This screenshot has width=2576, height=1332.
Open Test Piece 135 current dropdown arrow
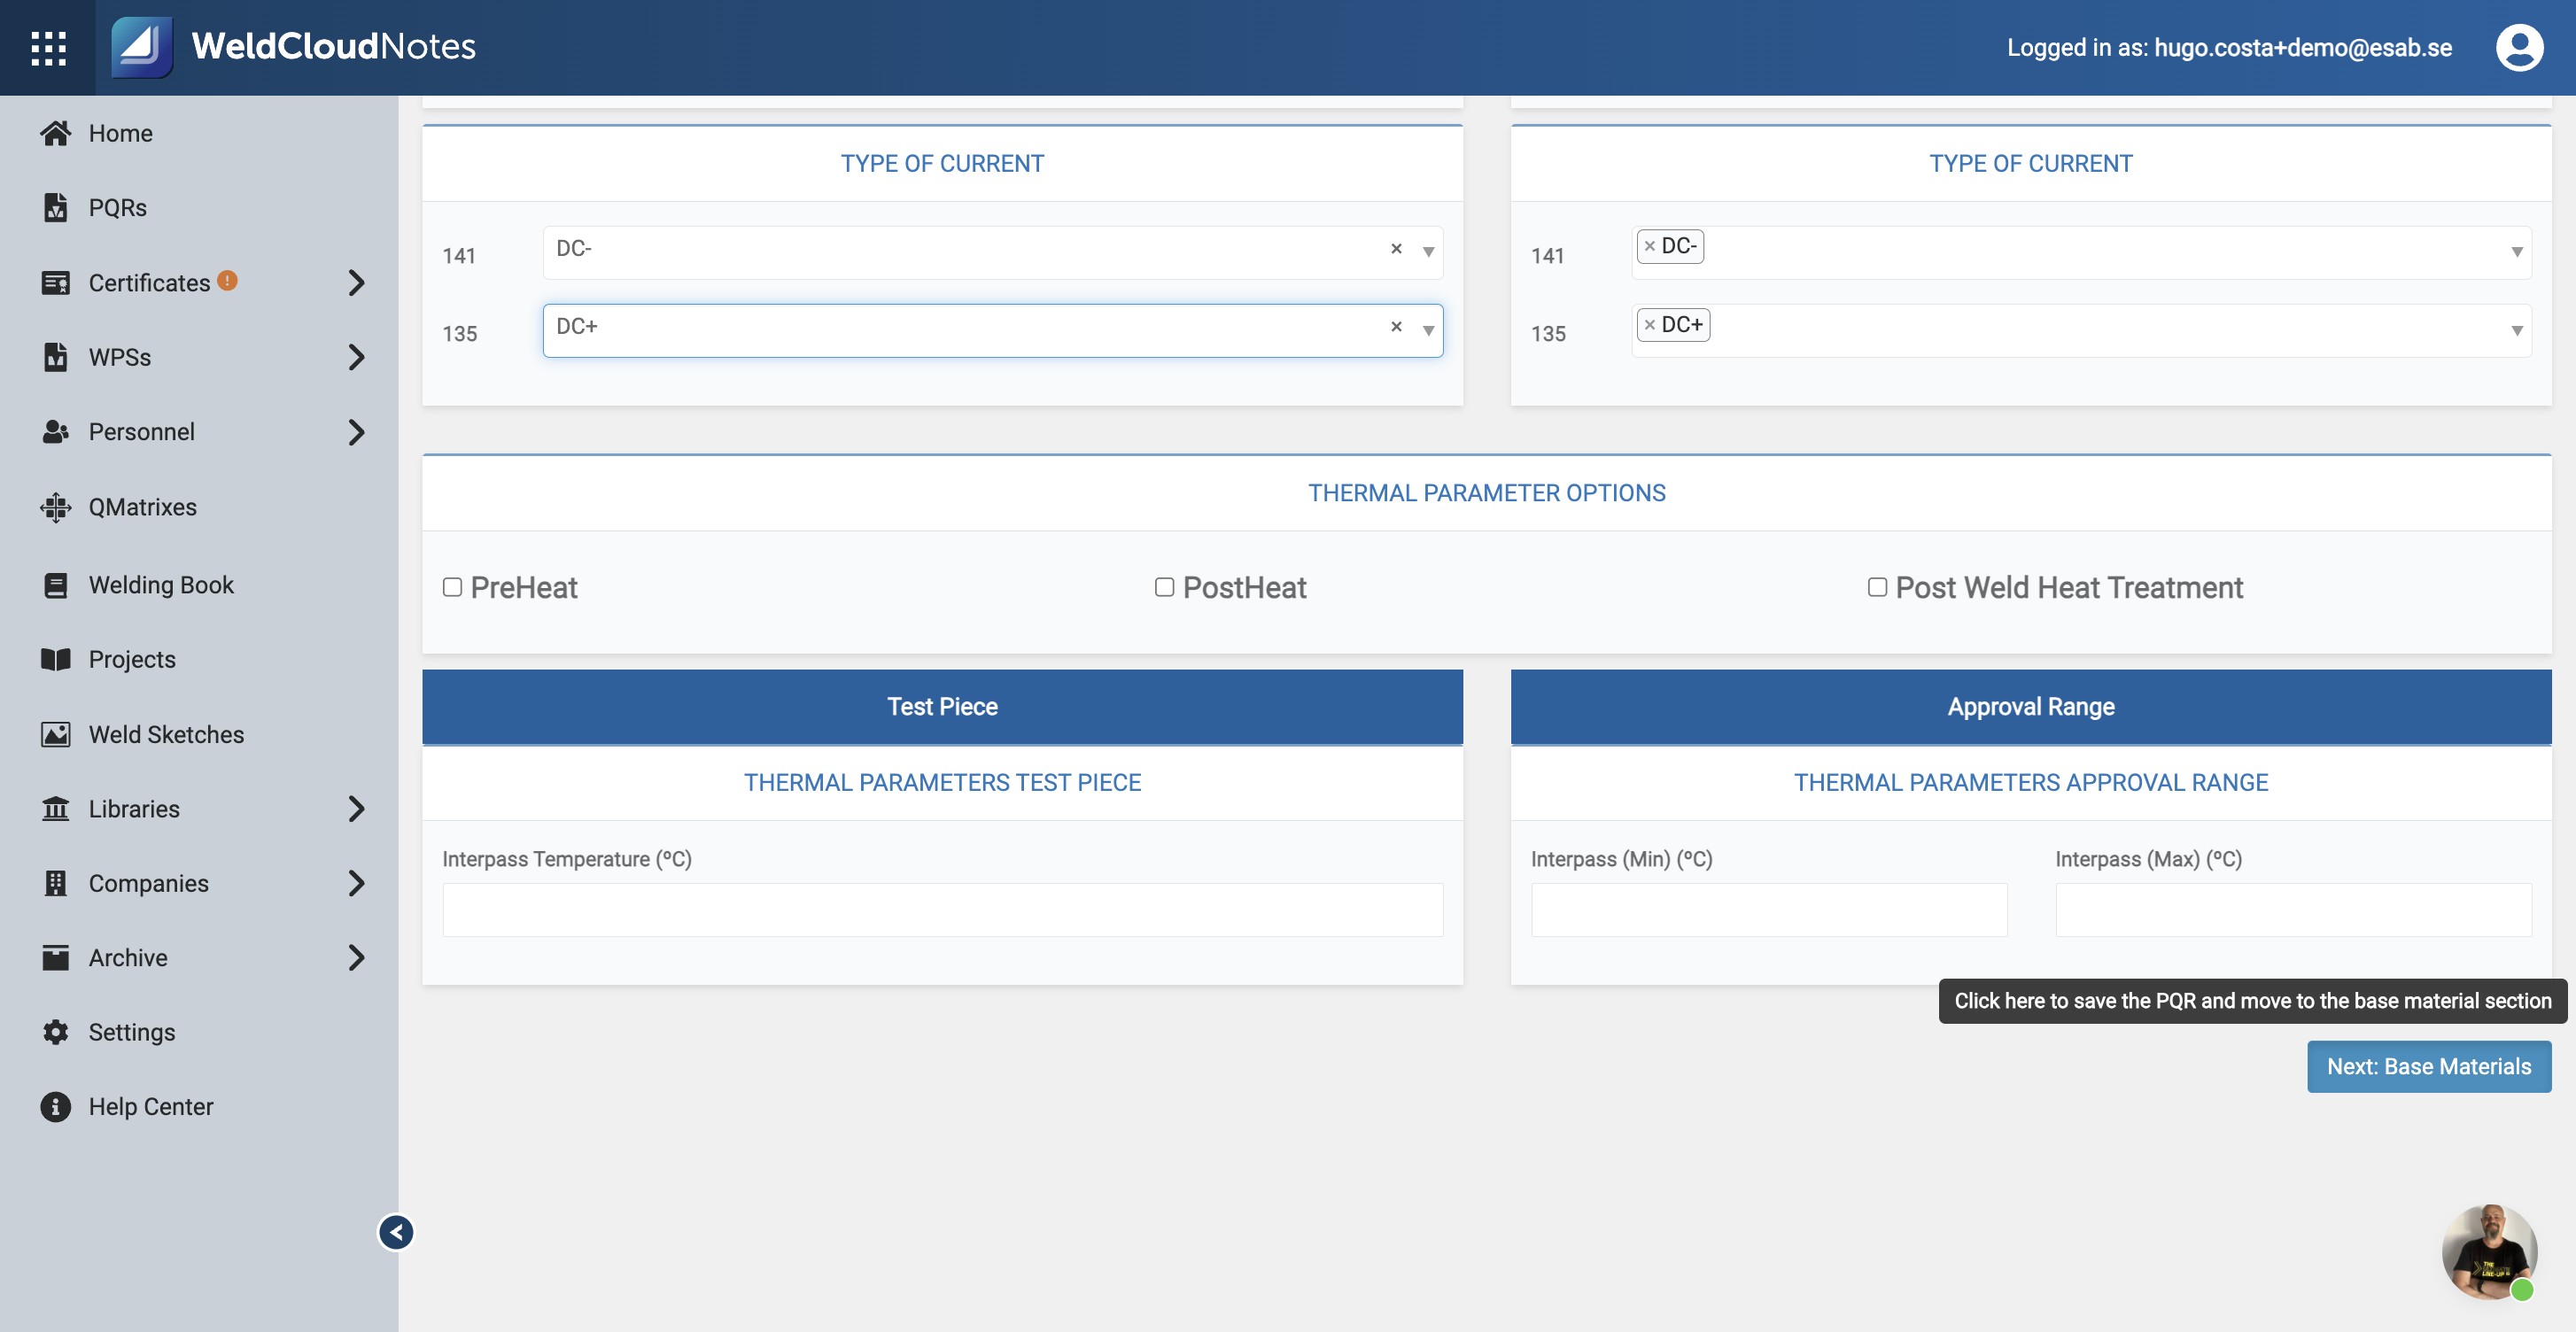coord(1428,330)
